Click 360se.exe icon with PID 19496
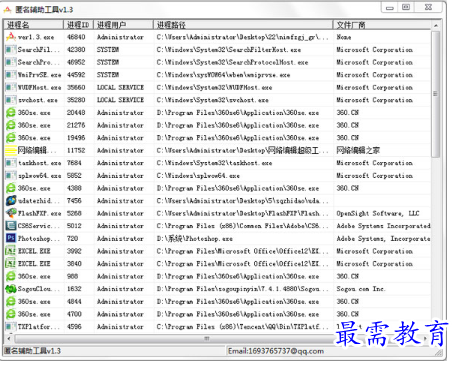The height and width of the screenshot is (365, 457). pos(11,138)
